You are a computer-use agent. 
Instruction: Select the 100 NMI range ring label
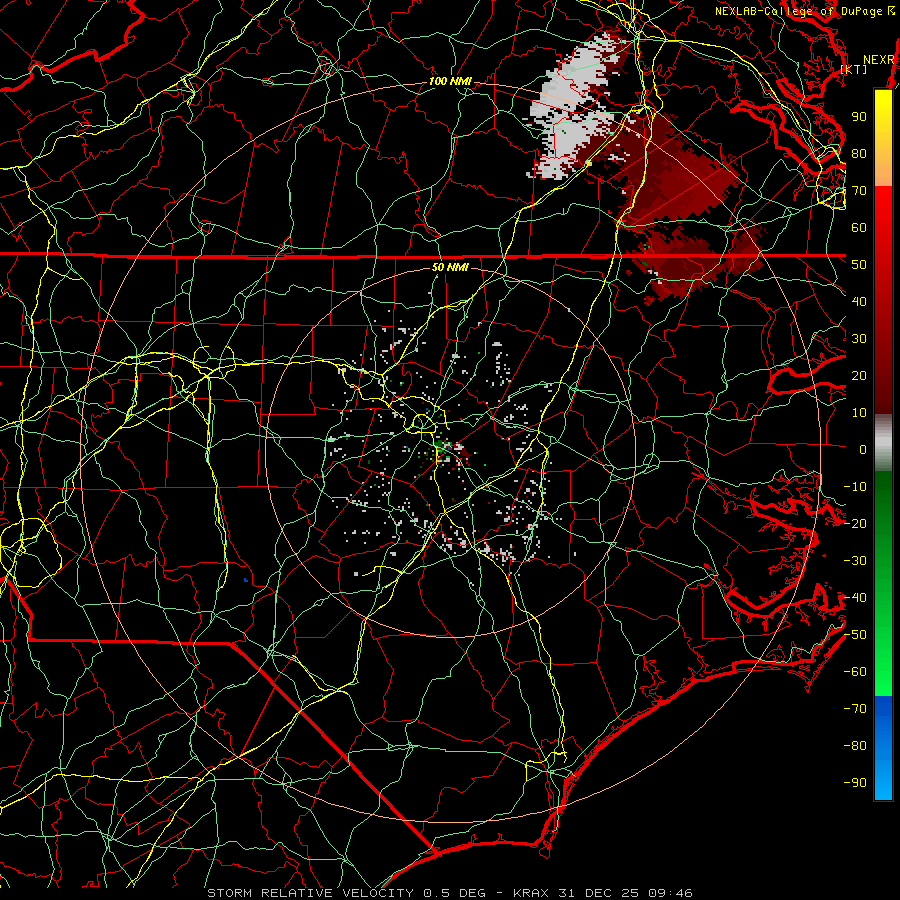tap(450, 82)
